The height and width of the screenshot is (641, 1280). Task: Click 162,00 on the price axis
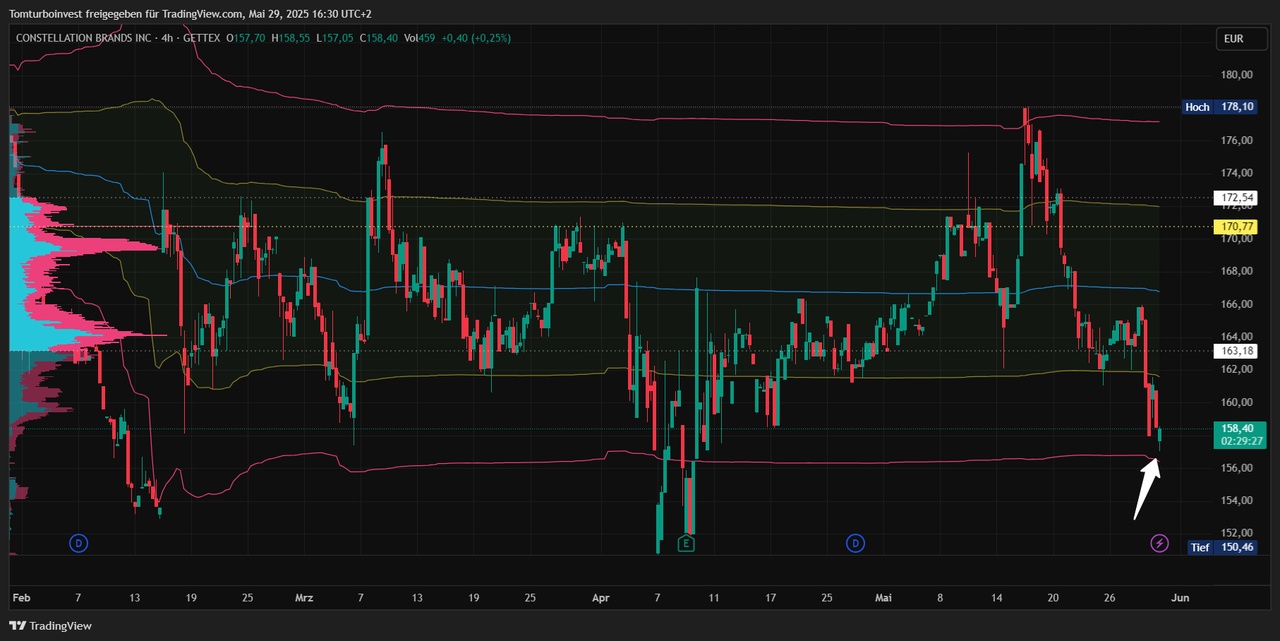(1237, 369)
